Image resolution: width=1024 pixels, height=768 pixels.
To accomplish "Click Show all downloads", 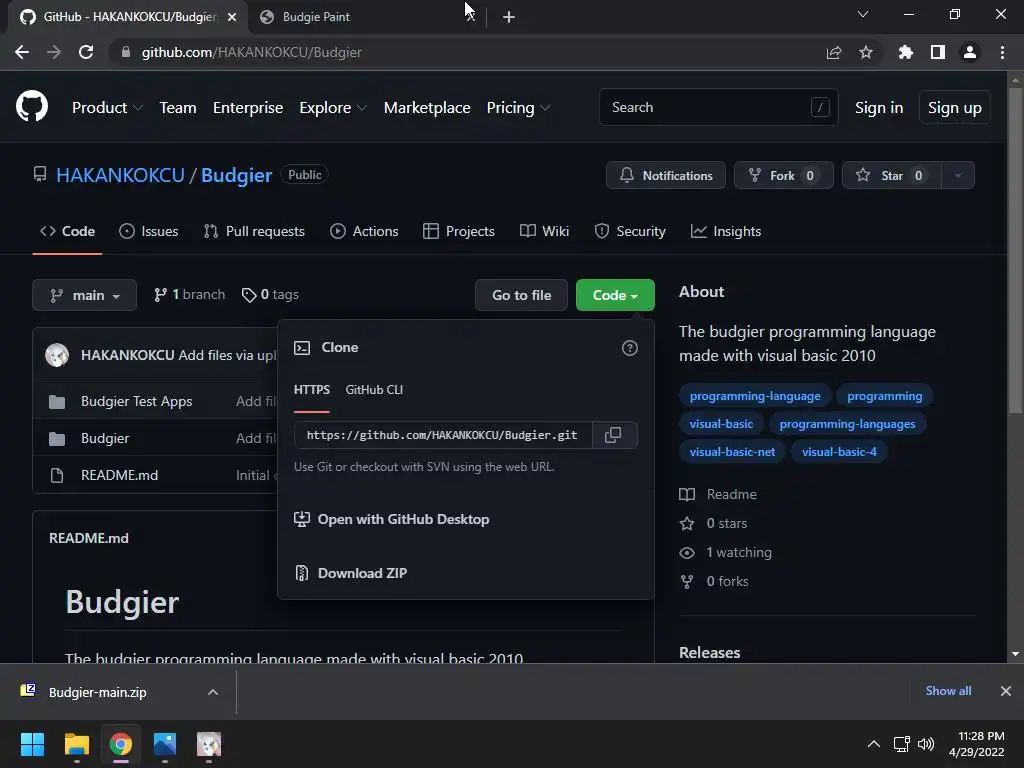I will [x=948, y=691].
